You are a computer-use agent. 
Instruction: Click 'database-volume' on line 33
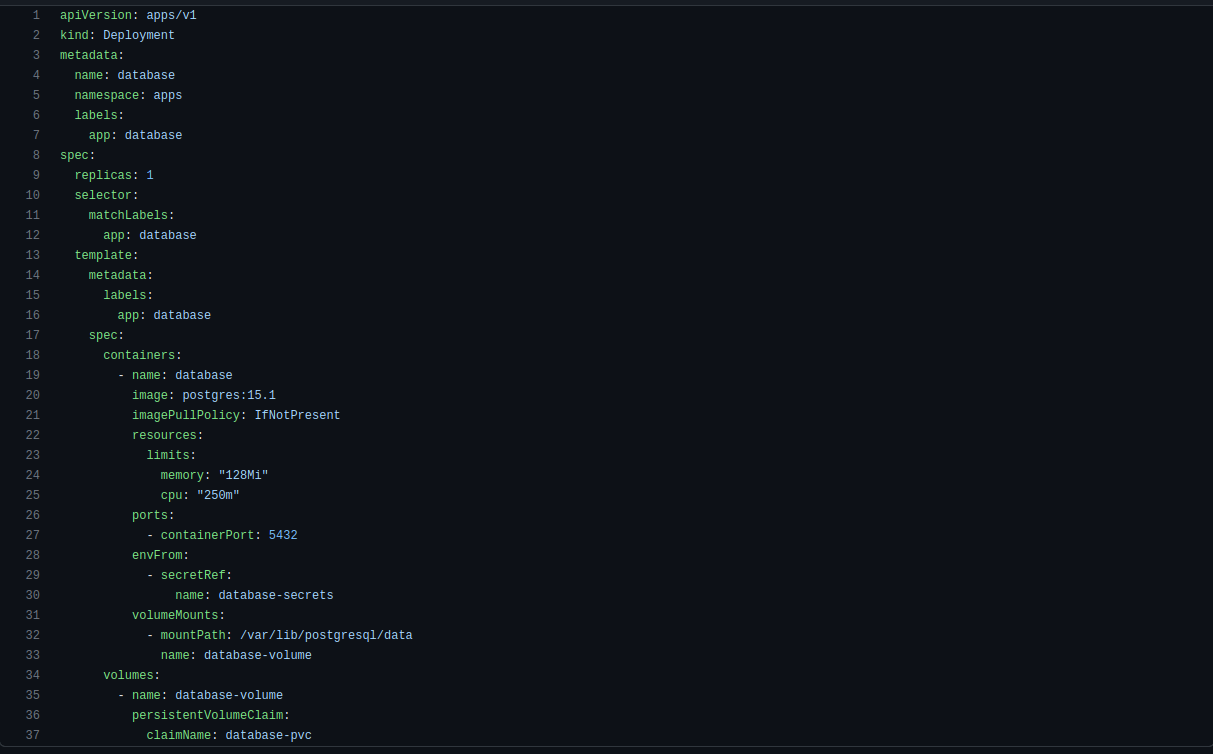tap(258, 655)
